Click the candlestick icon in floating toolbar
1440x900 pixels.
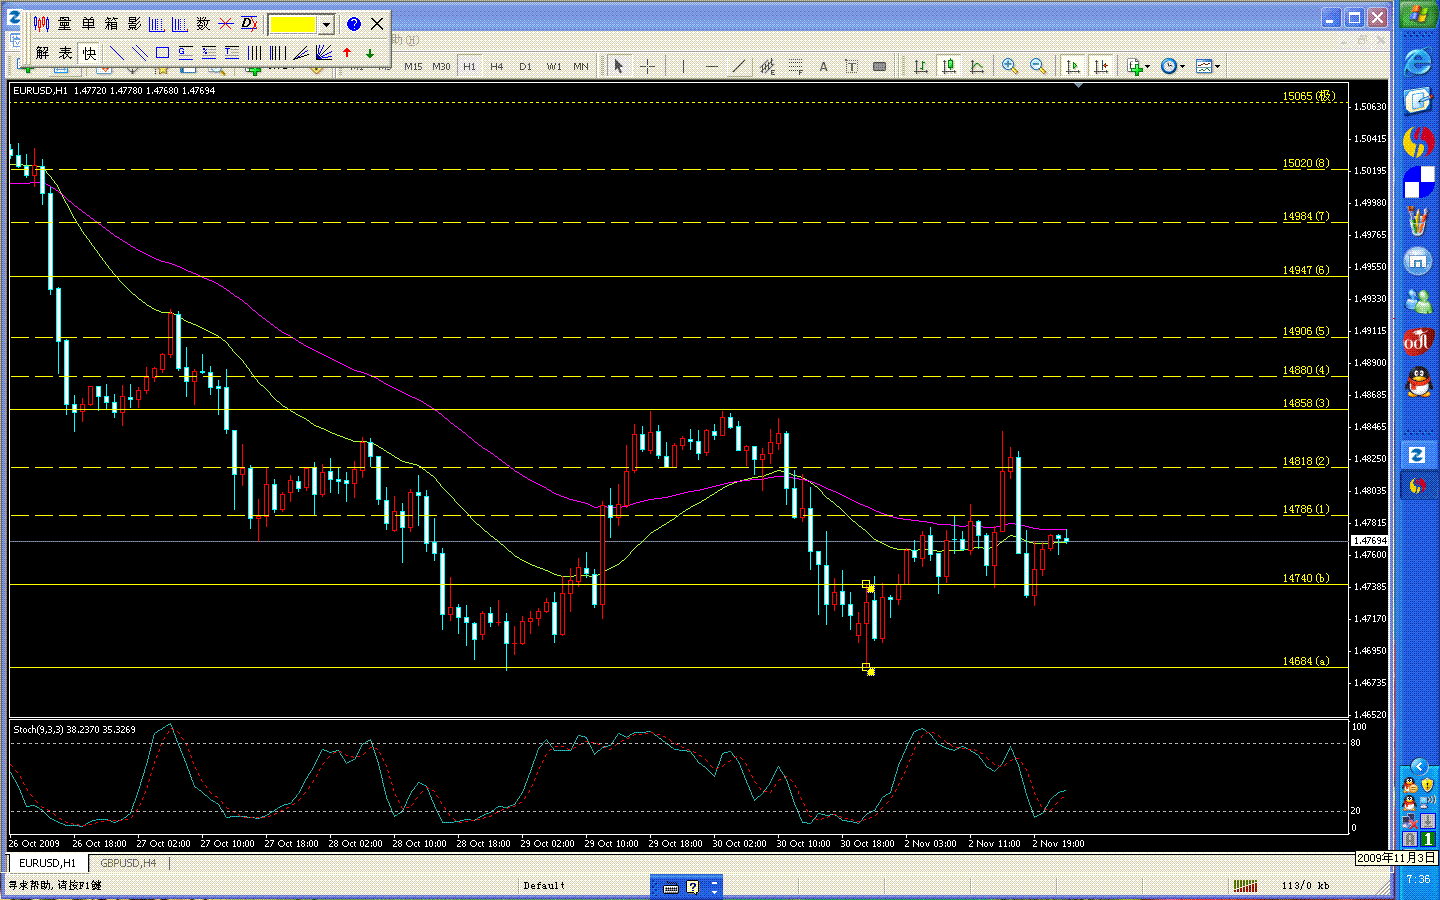point(42,24)
